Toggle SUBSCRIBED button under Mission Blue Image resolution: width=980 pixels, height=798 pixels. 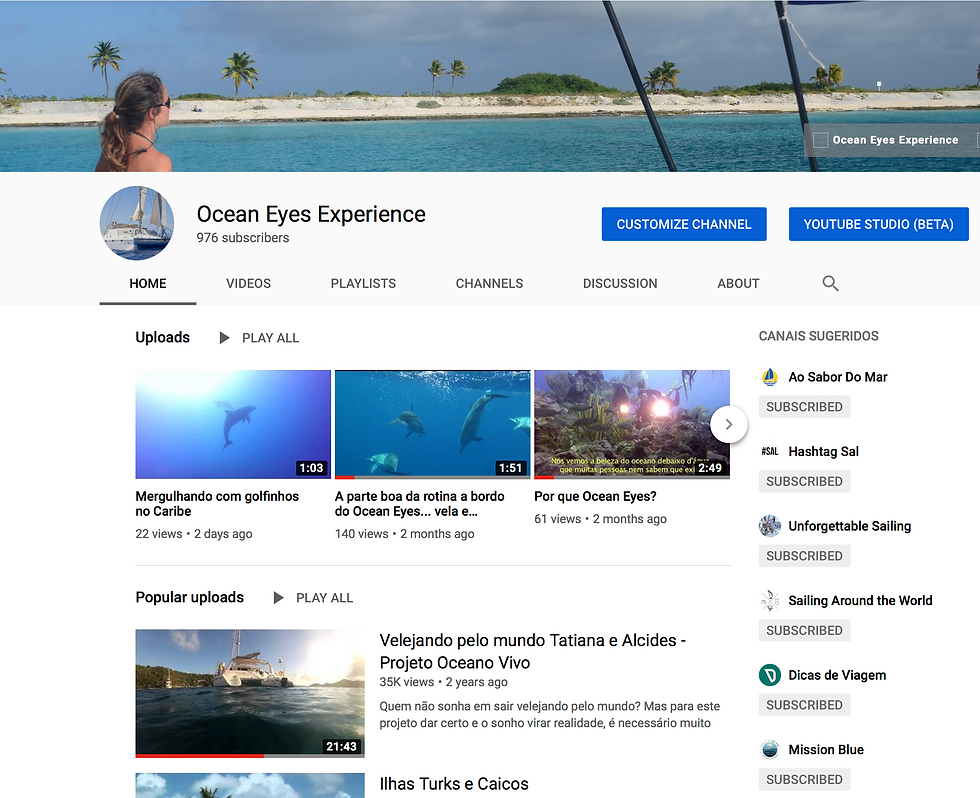point(804,779)
